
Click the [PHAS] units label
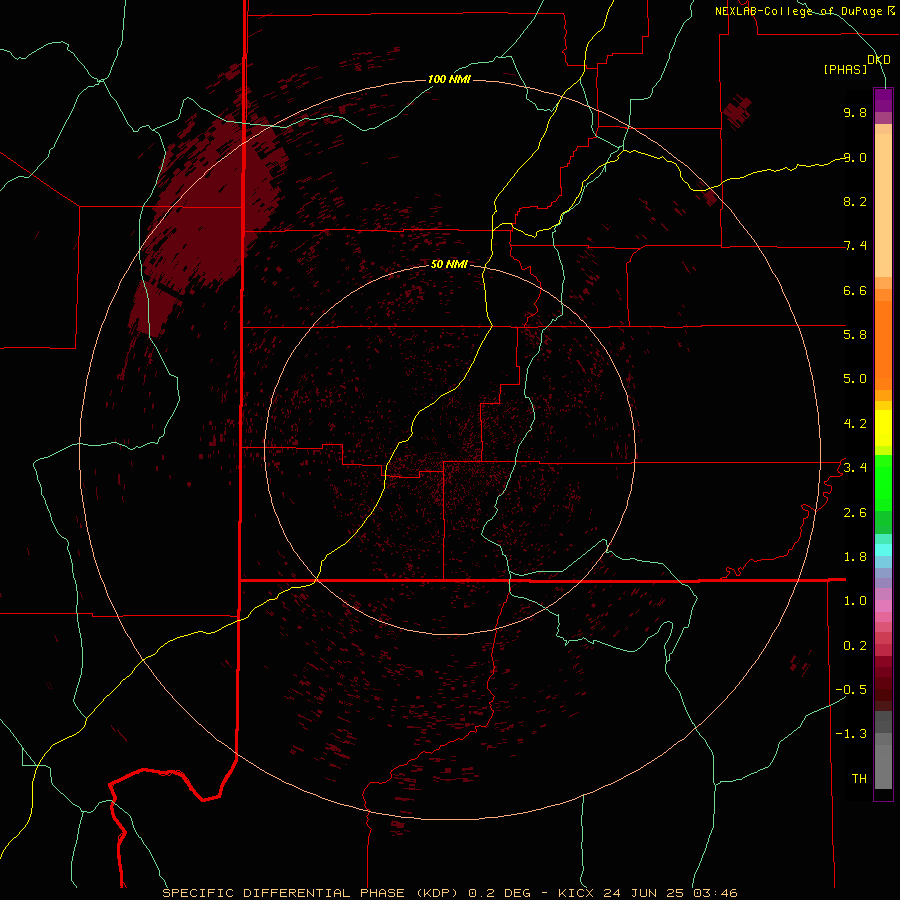tap(845, 70)
